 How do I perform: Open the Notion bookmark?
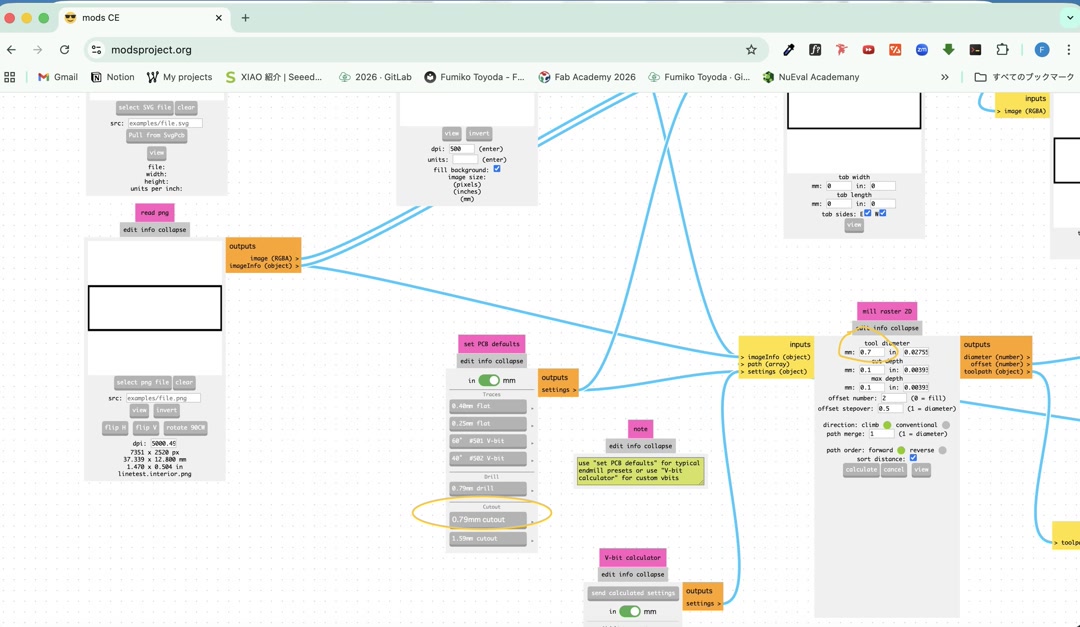click(x=113, y=77)
